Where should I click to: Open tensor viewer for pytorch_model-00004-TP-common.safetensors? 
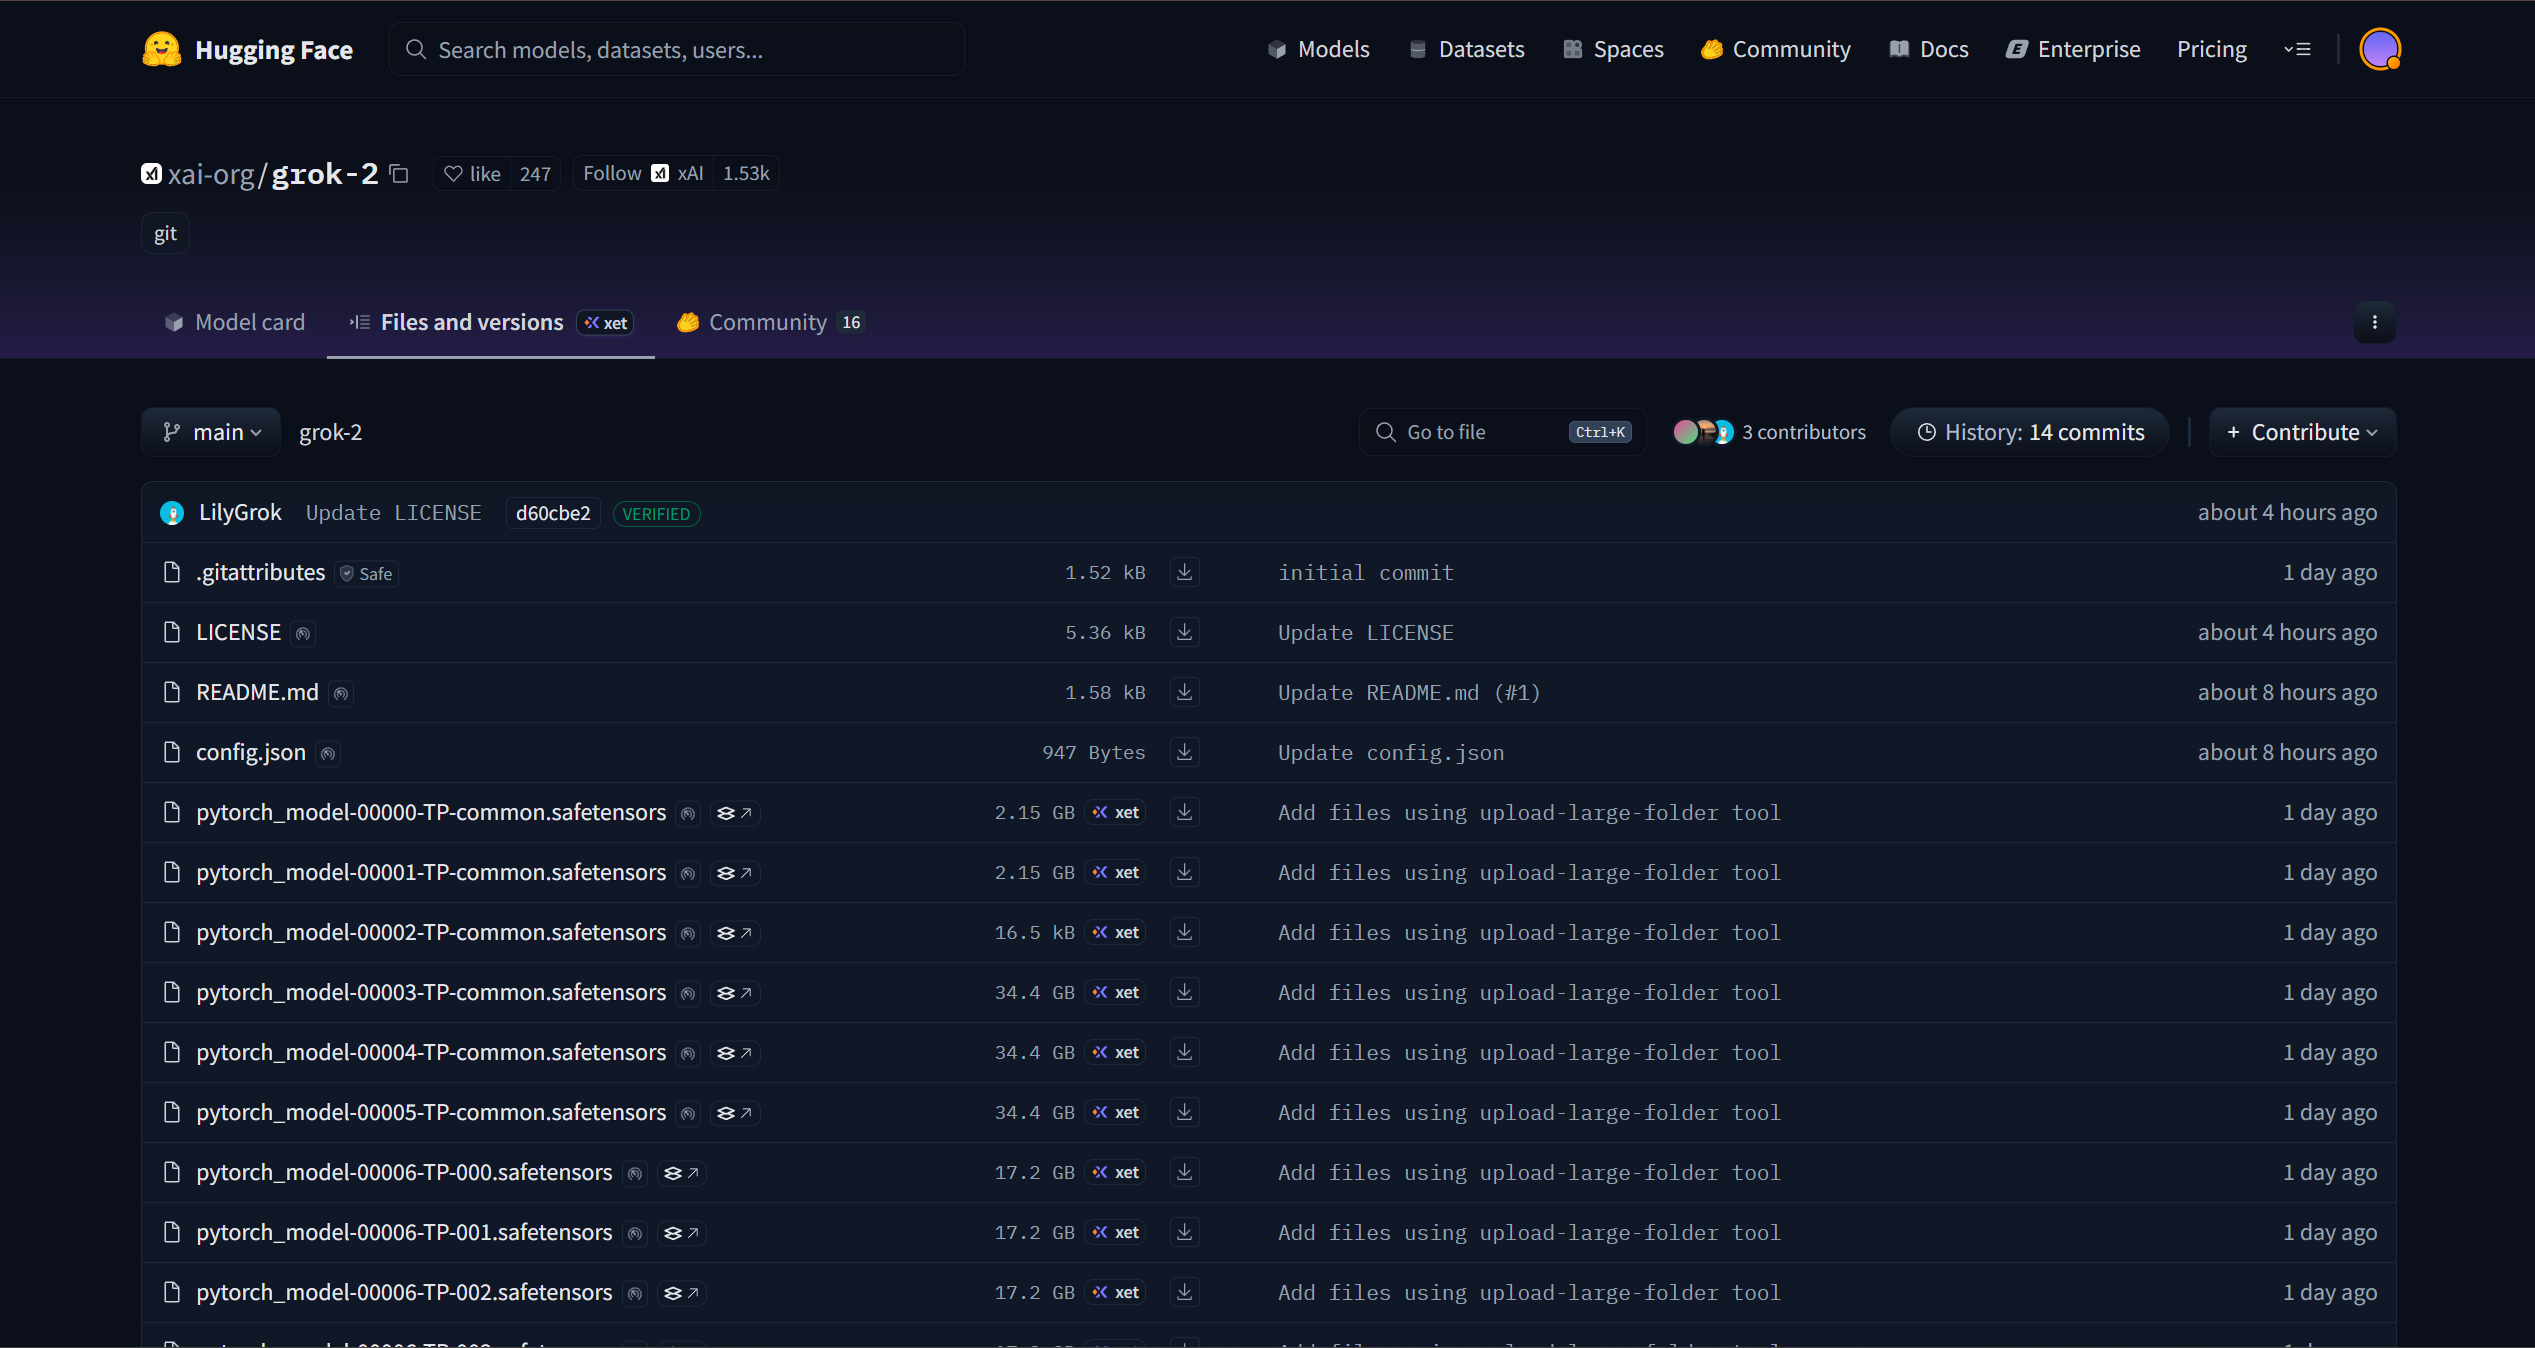click(734, 1053)
